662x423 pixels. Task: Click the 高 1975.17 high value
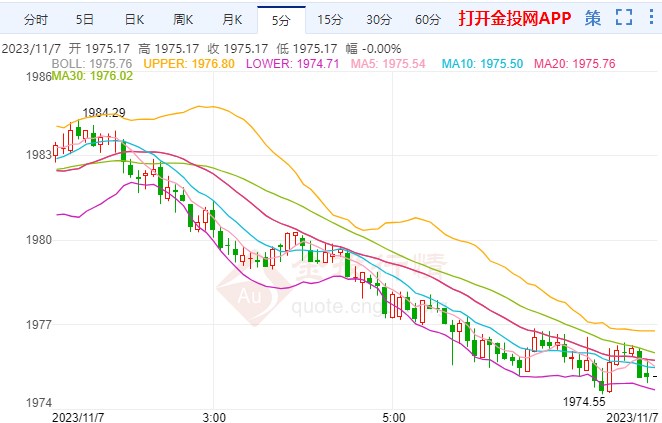click(168, 49)
